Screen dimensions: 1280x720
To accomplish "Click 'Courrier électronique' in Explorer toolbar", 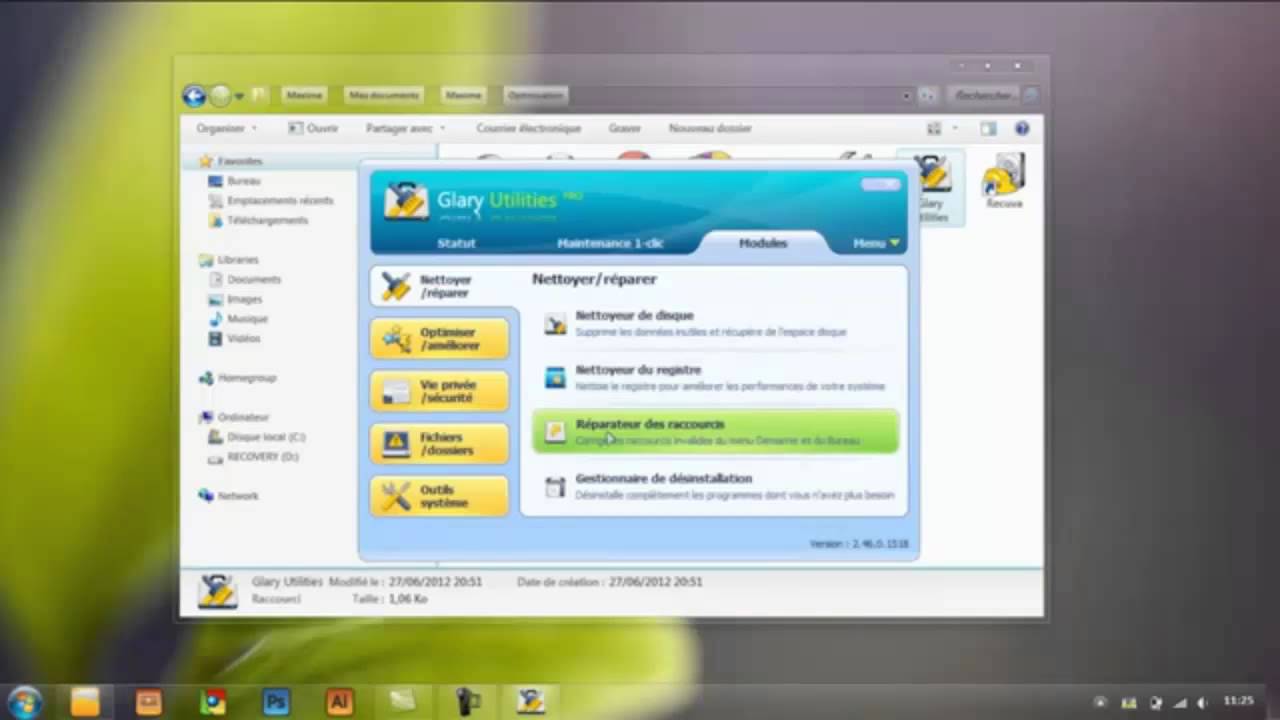I will click(528, 128).
